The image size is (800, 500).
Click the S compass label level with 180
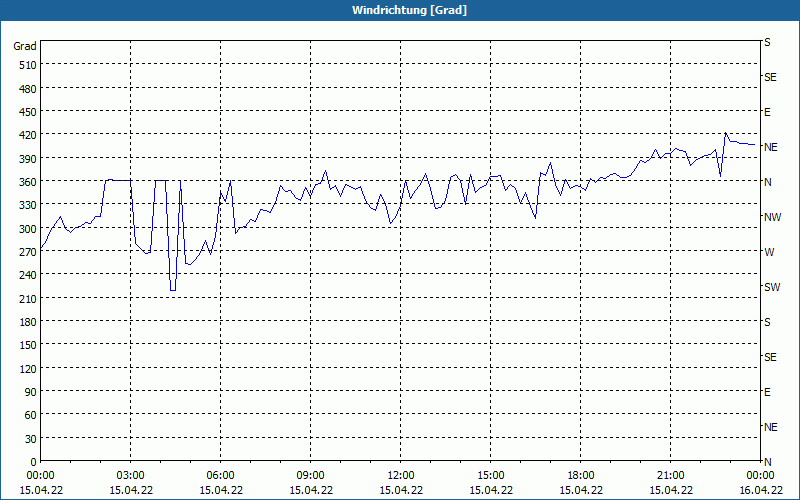pyautogui.click(x=767, y=322)
